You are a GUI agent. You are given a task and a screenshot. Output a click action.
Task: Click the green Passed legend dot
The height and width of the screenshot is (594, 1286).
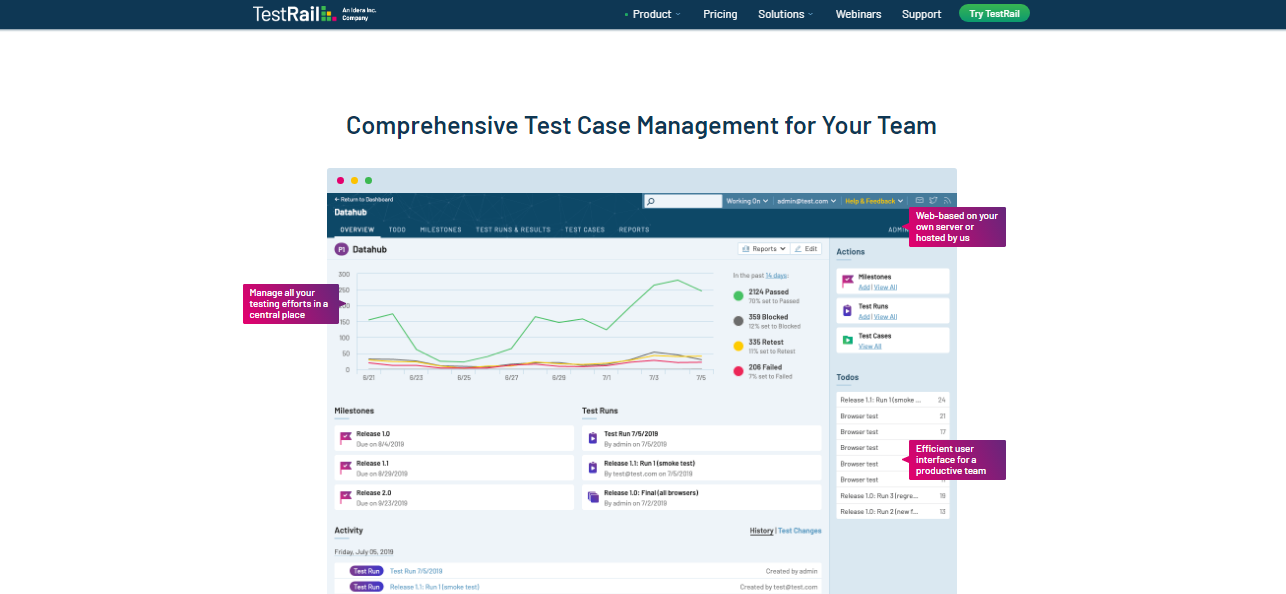[739, 296]
